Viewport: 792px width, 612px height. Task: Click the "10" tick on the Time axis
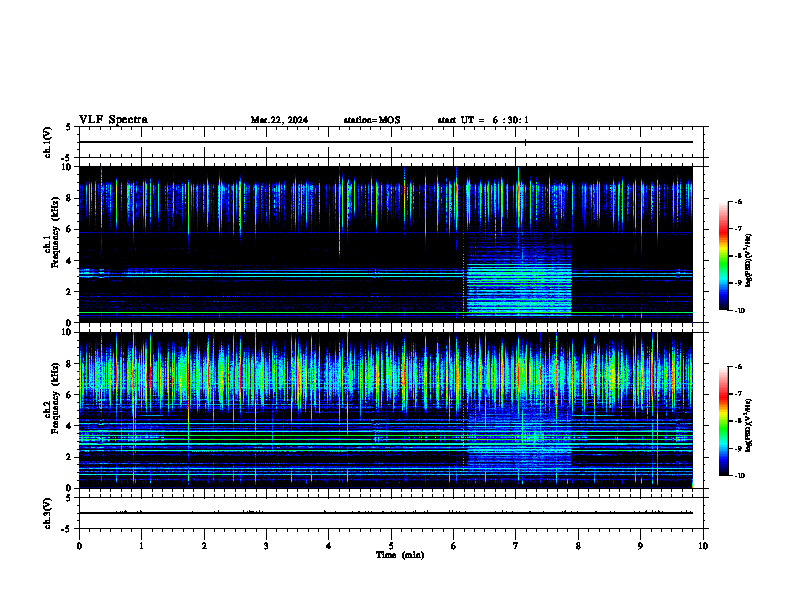pos(703,546)
